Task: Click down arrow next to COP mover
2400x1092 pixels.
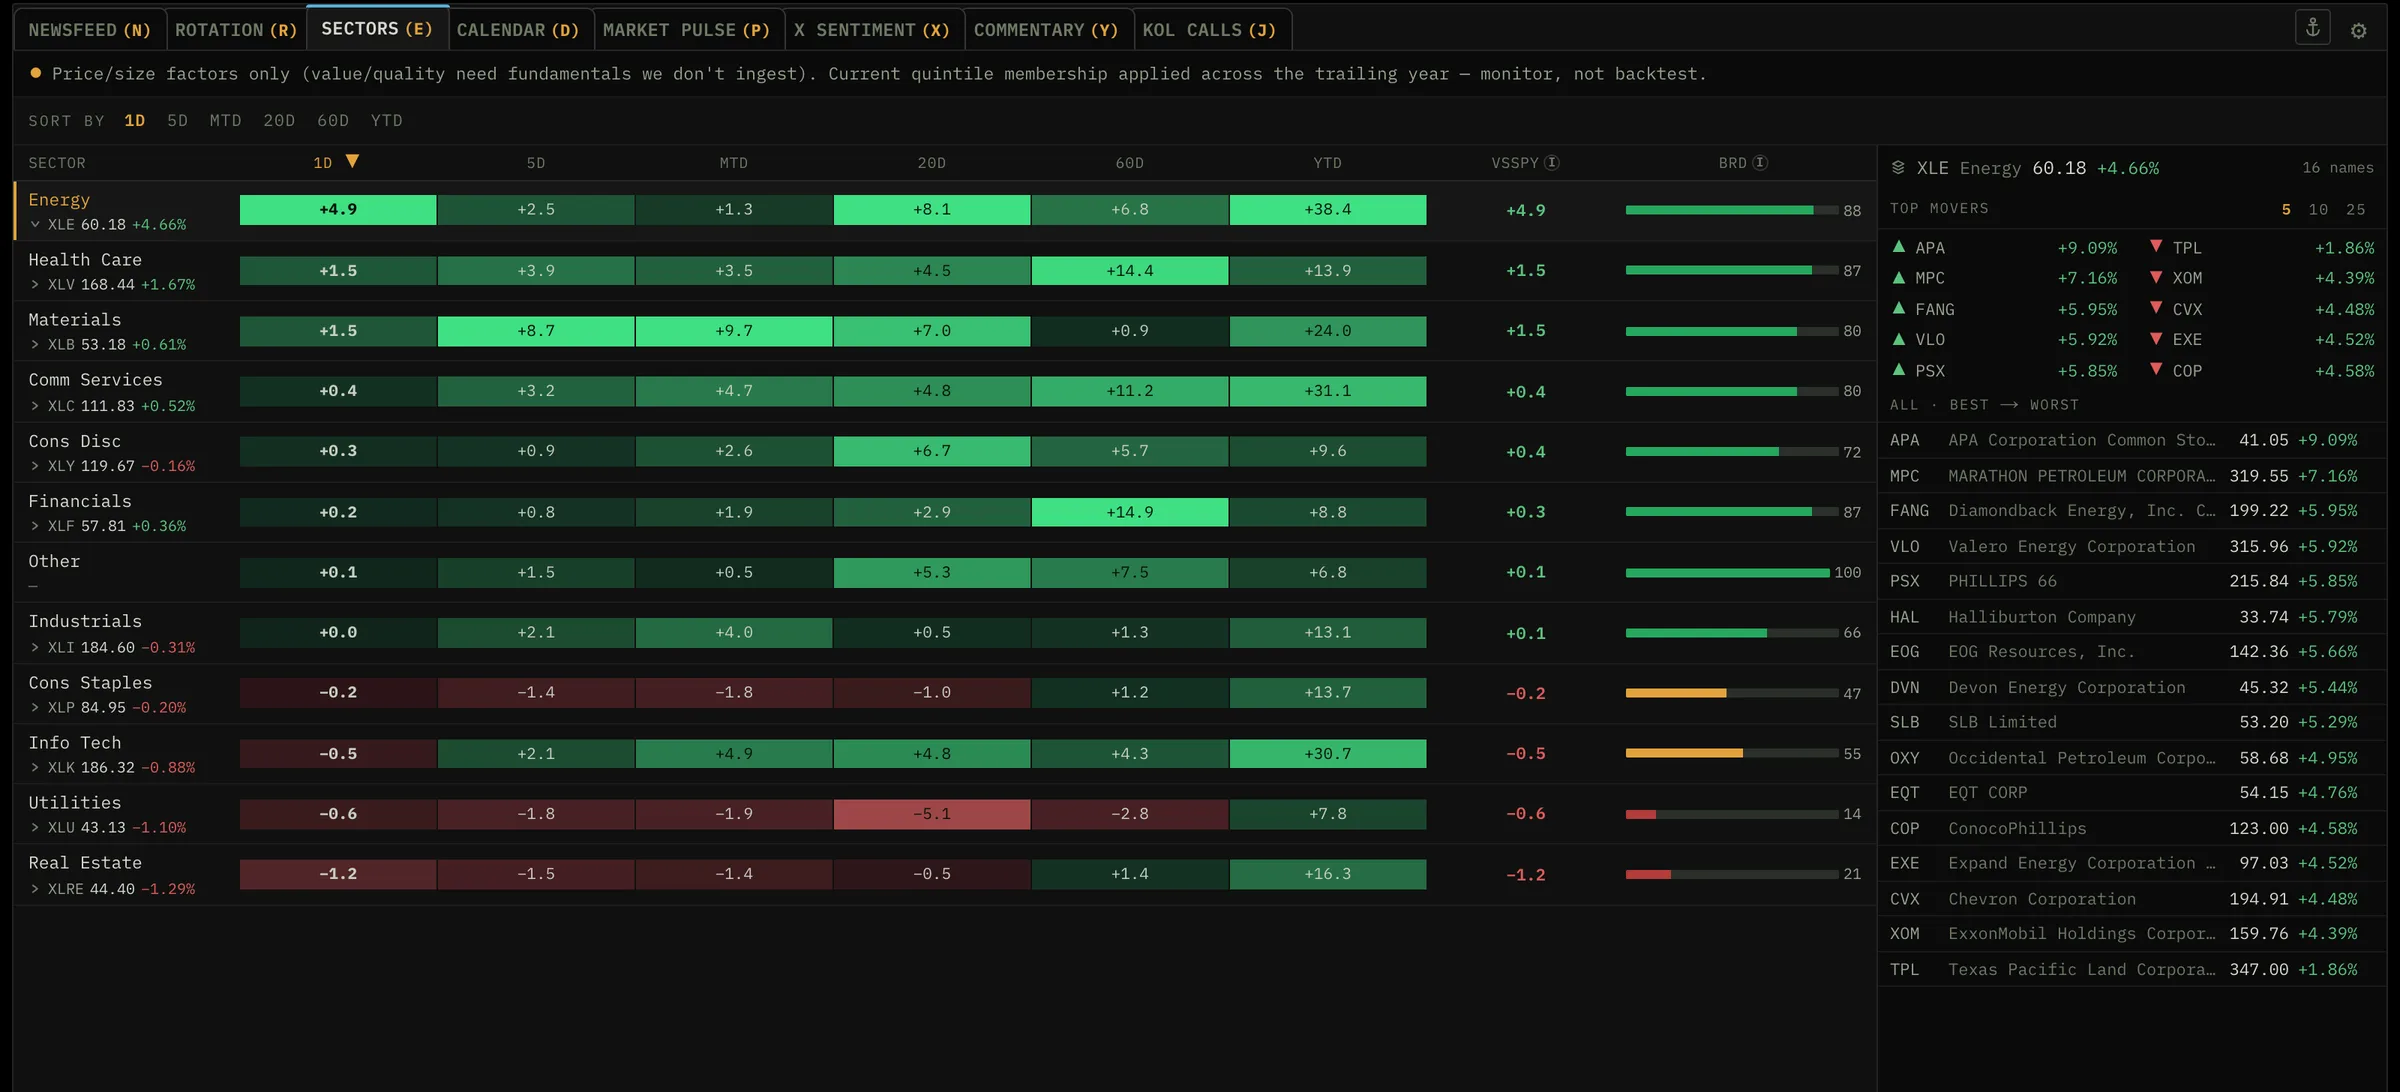Action: point(2156,370)
